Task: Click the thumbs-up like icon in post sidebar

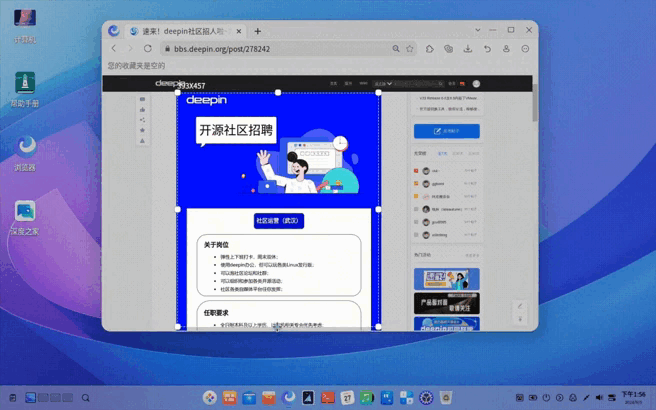Action: click(142, 110)
